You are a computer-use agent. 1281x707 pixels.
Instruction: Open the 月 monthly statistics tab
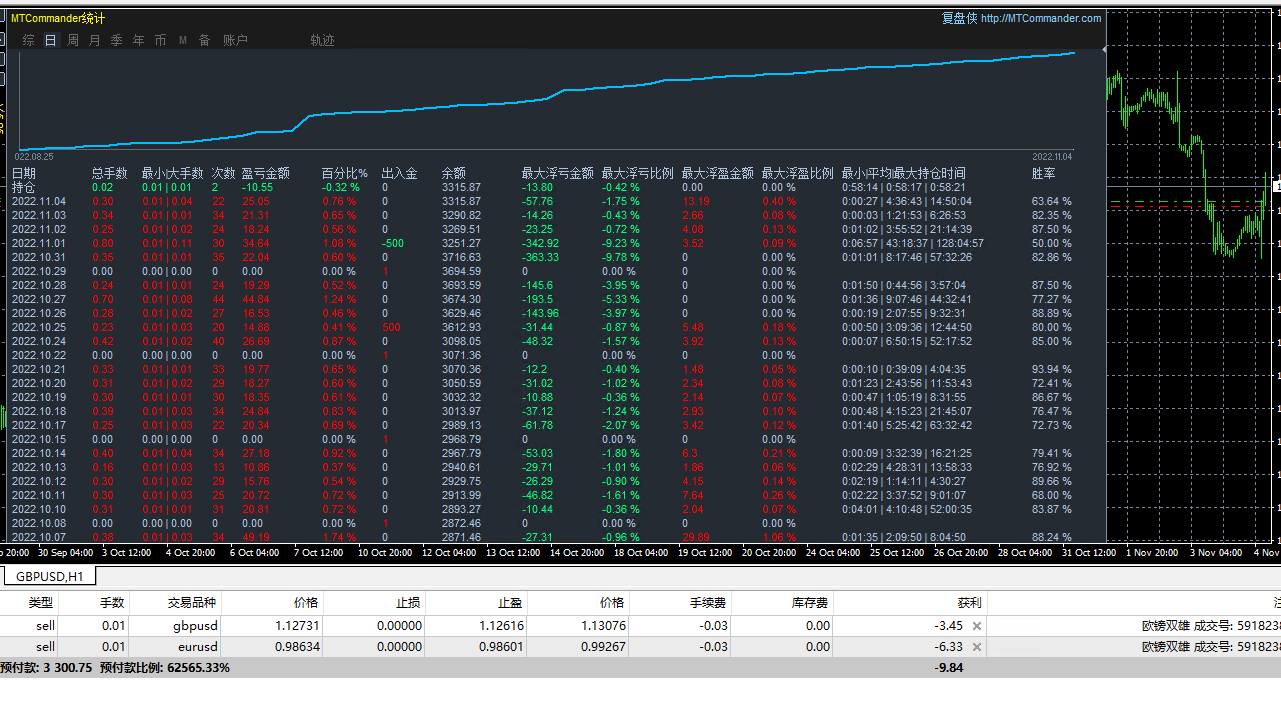tap(95, 40)
